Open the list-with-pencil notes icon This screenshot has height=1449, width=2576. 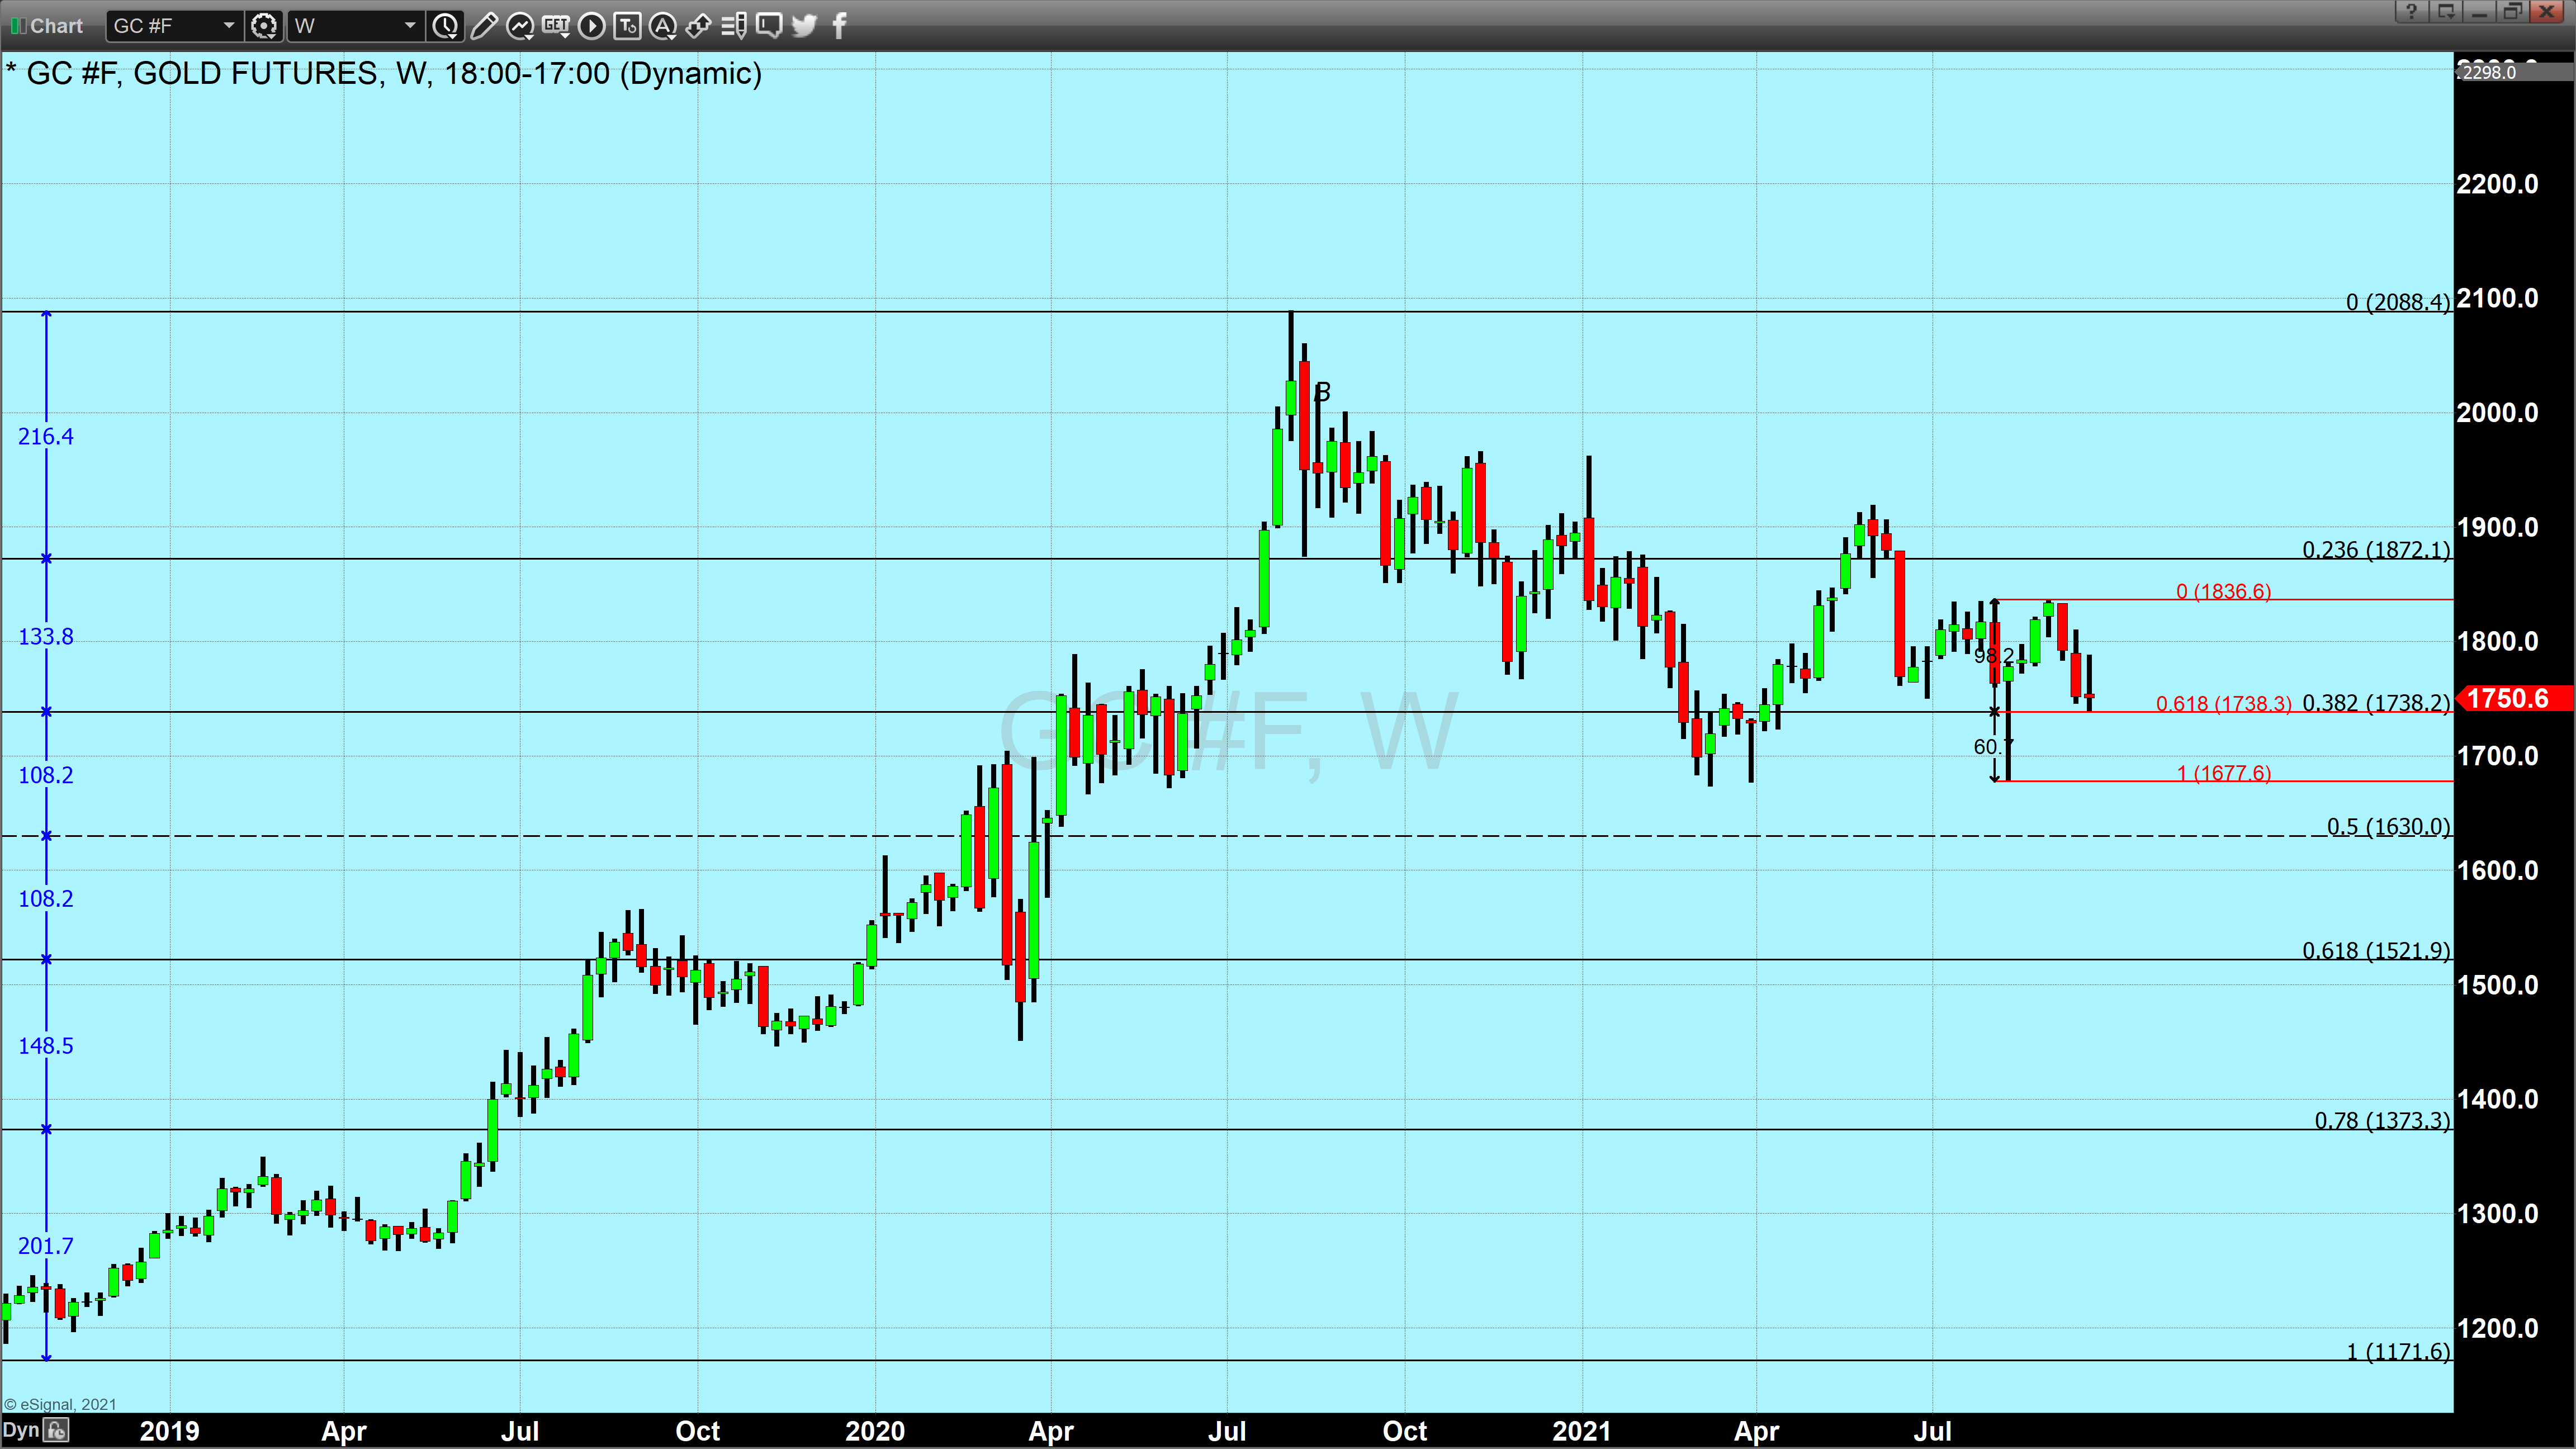tap(733, 26)
